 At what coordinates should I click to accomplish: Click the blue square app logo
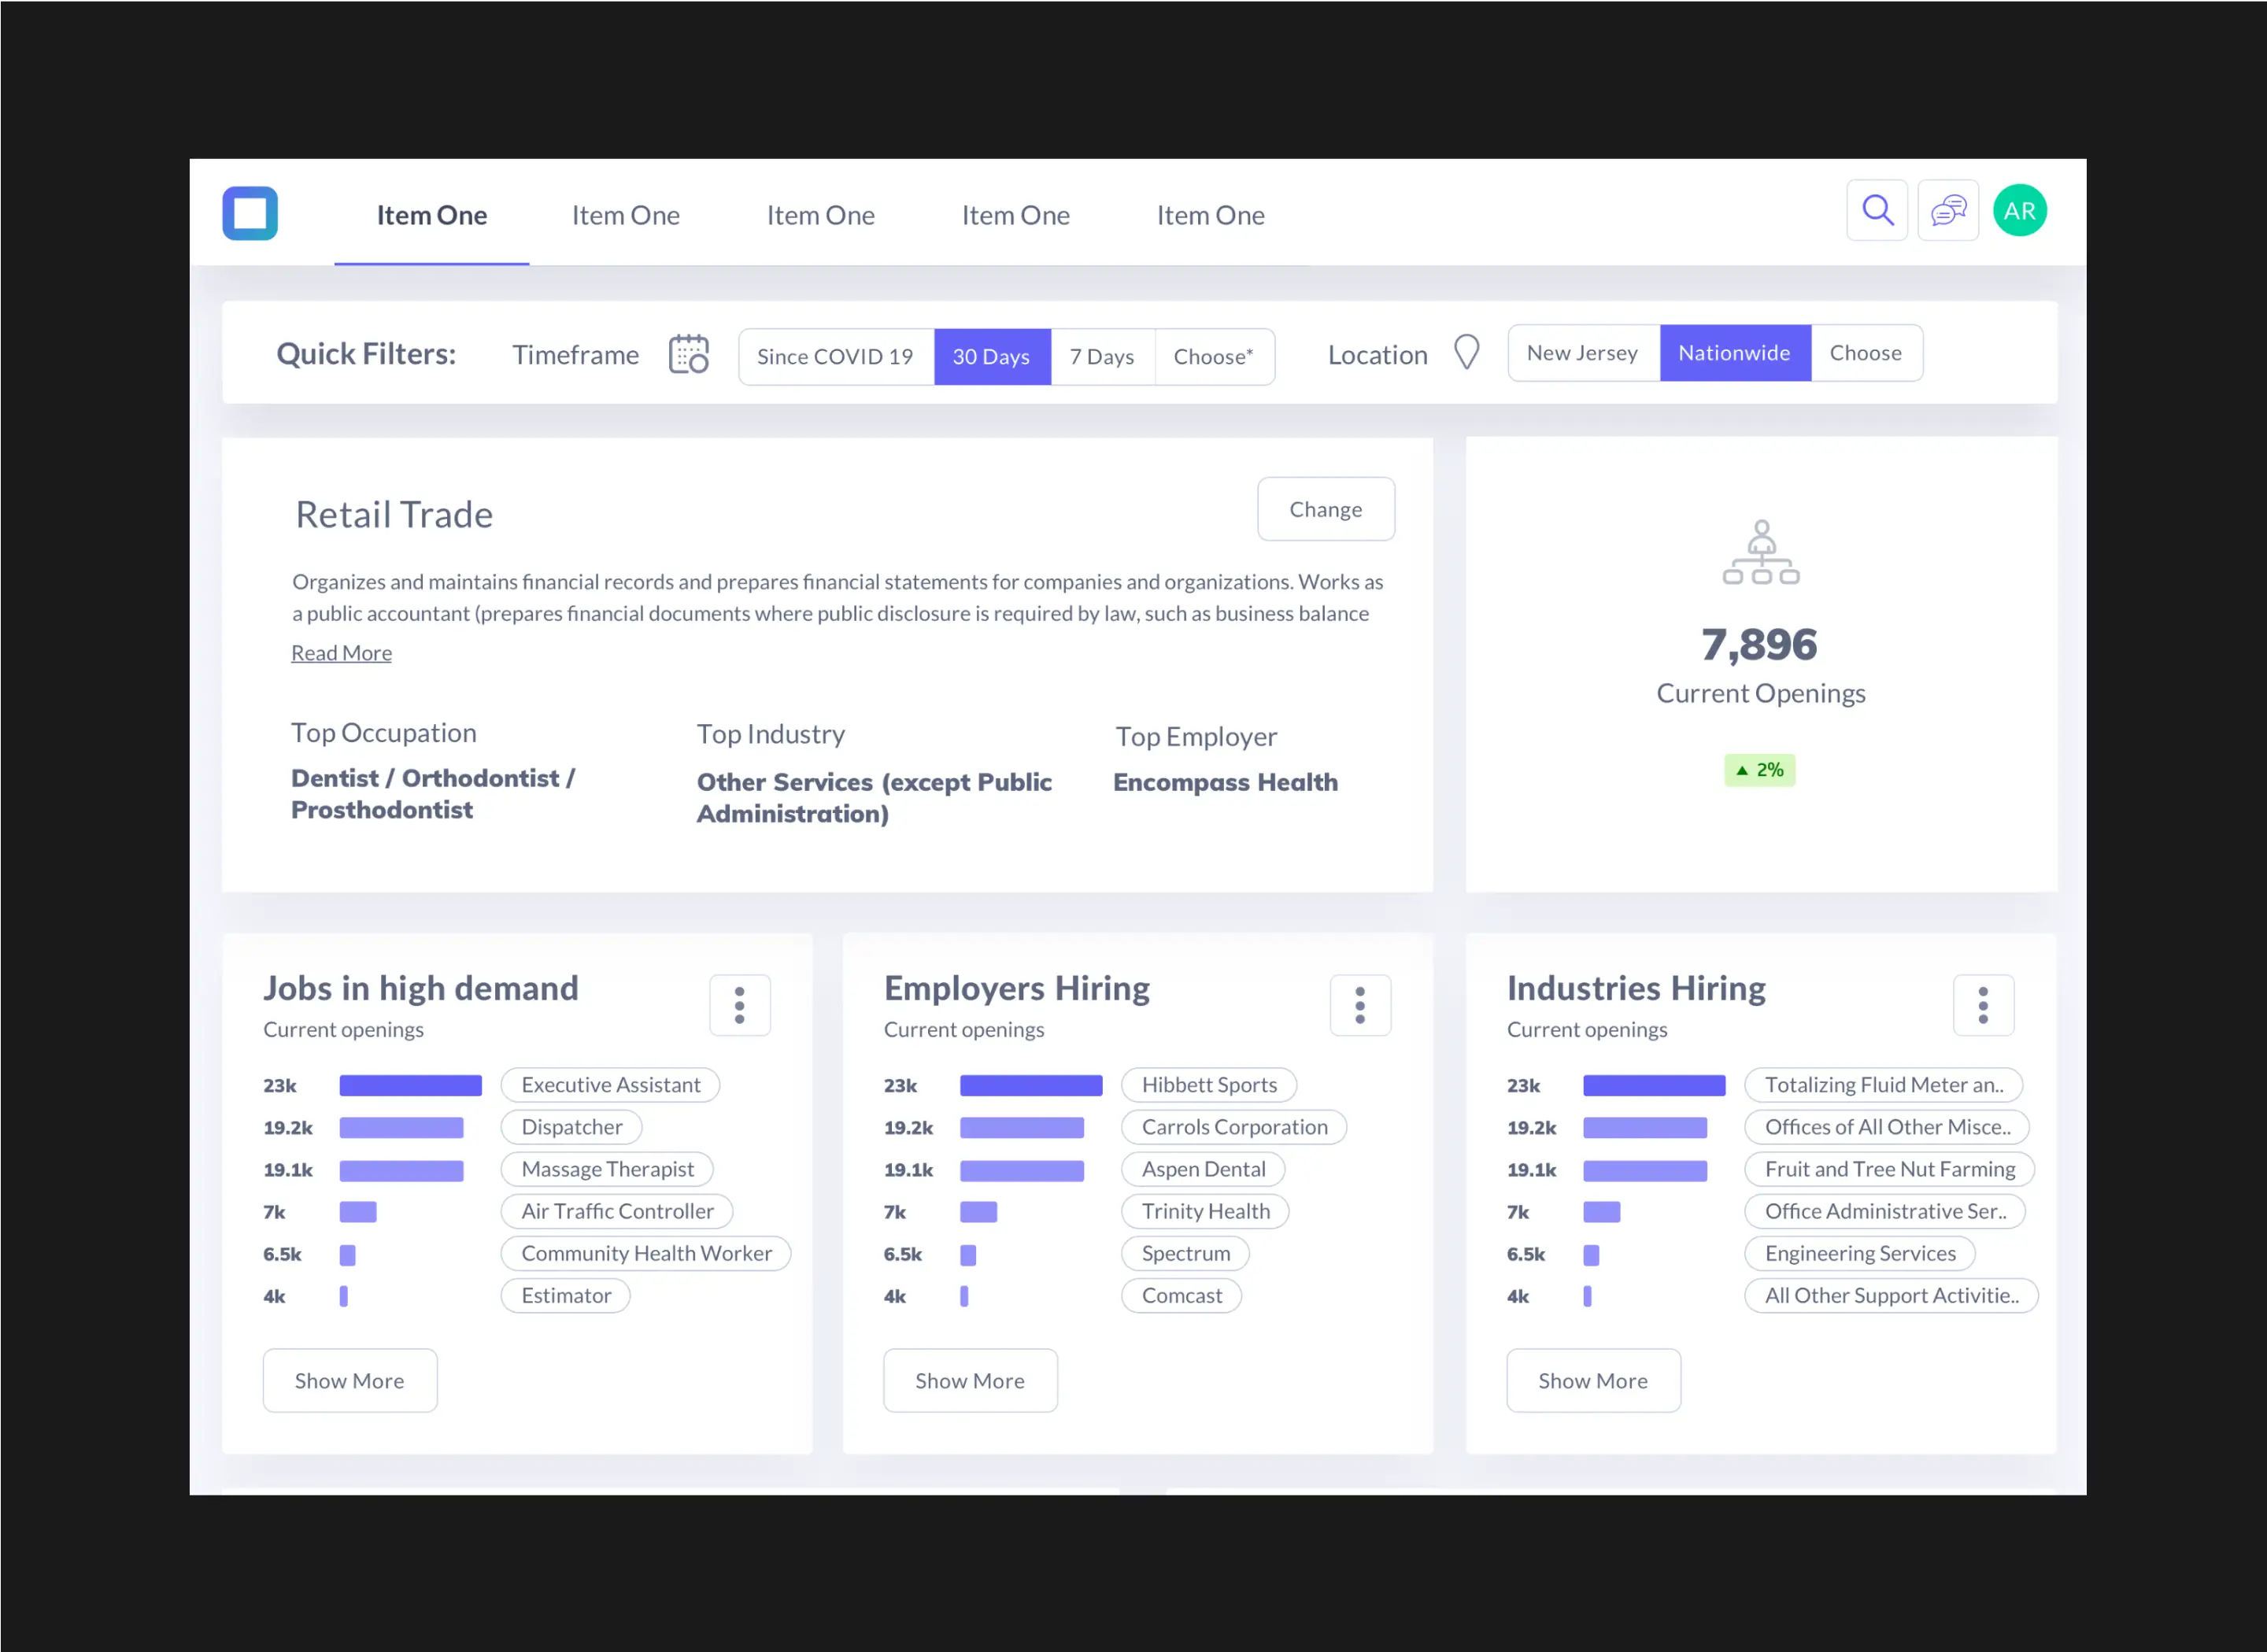[250, 213]
